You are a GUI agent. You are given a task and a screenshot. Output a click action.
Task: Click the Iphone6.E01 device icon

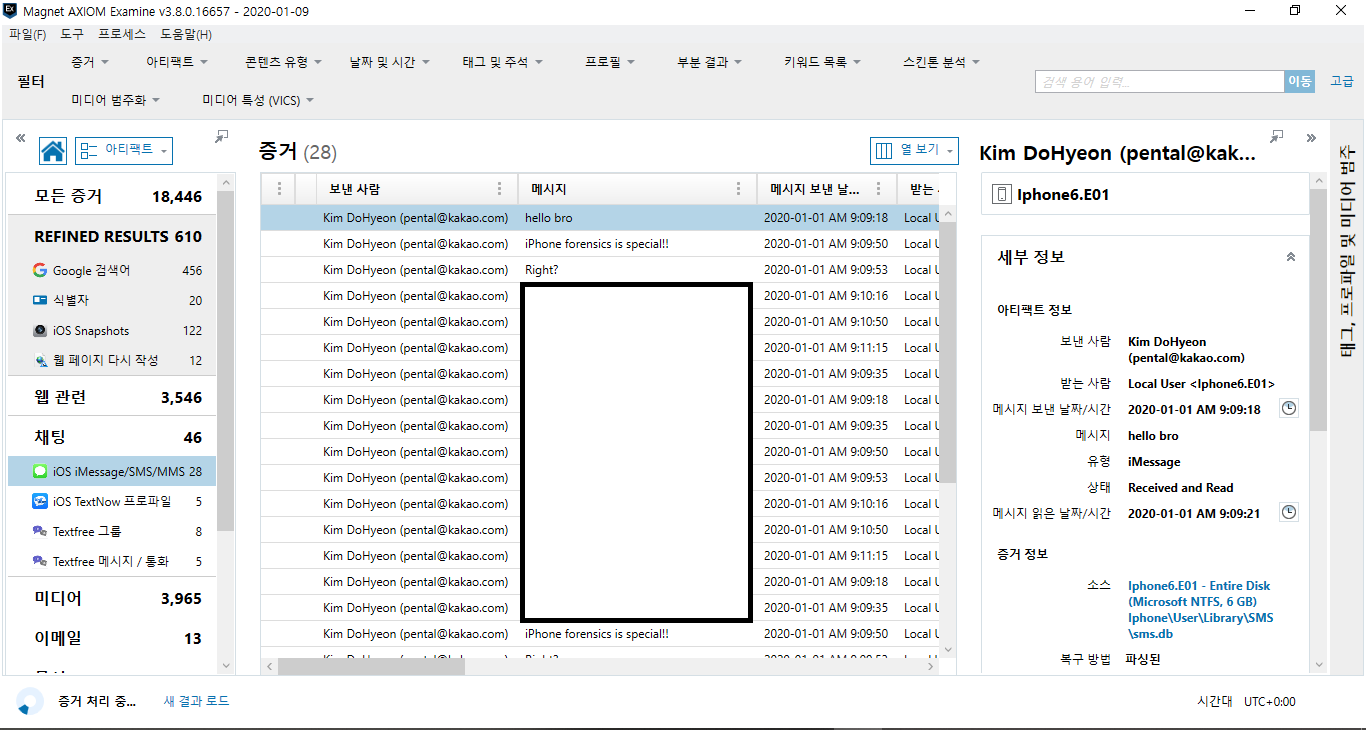(1002, 195)
